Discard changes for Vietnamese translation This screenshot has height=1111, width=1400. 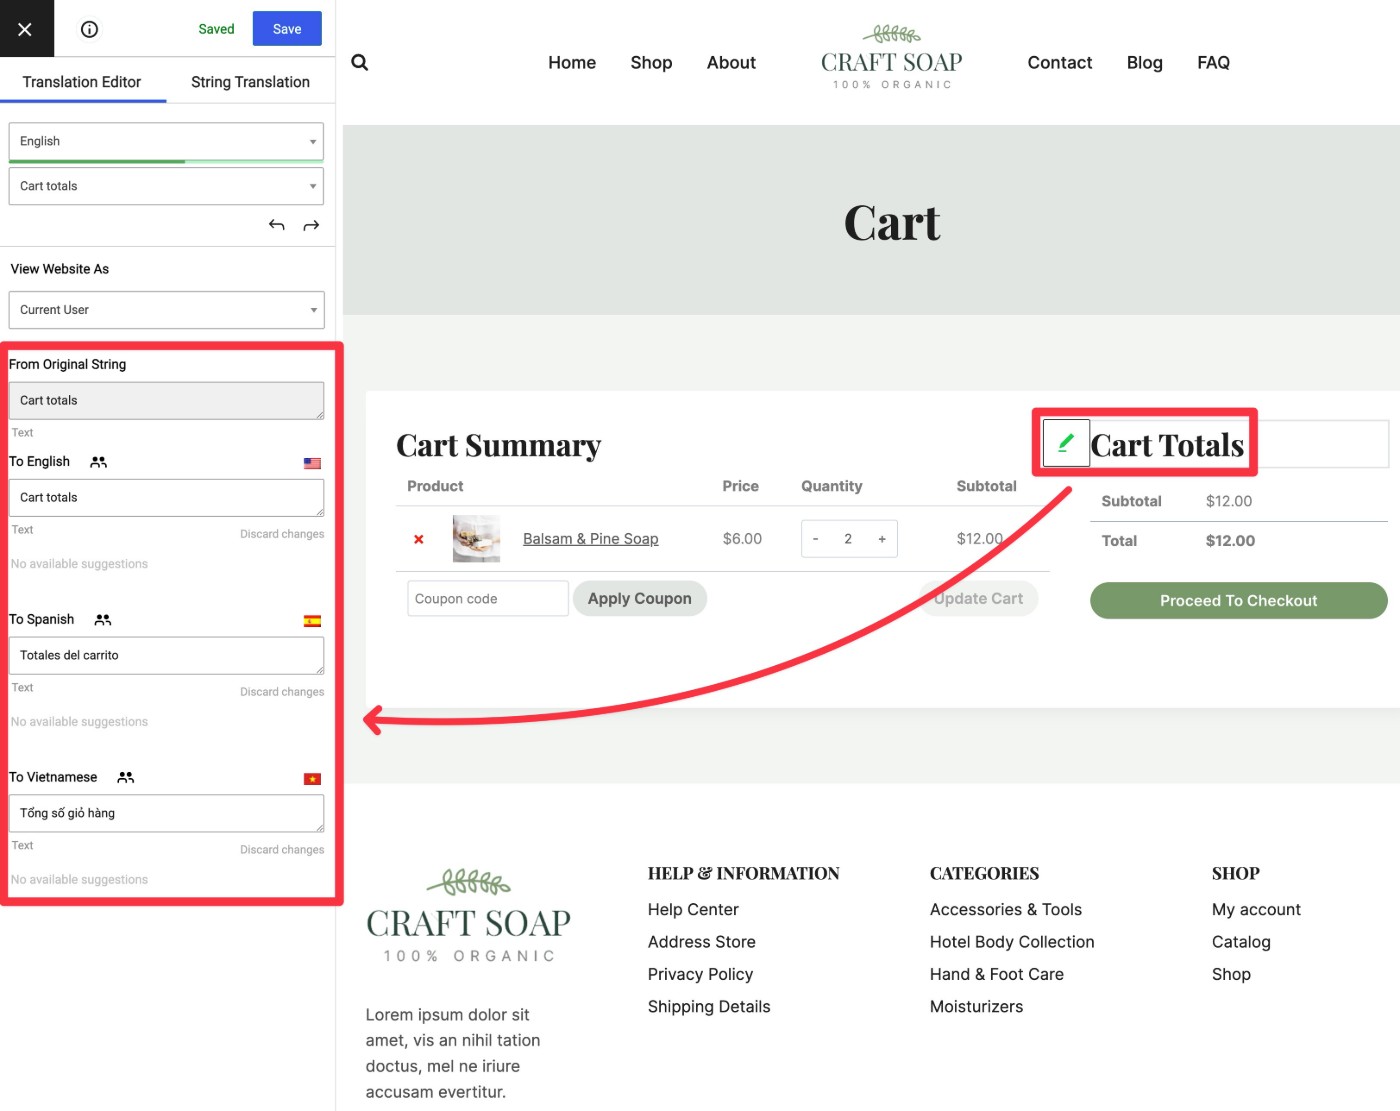click(x=282, y=850)
